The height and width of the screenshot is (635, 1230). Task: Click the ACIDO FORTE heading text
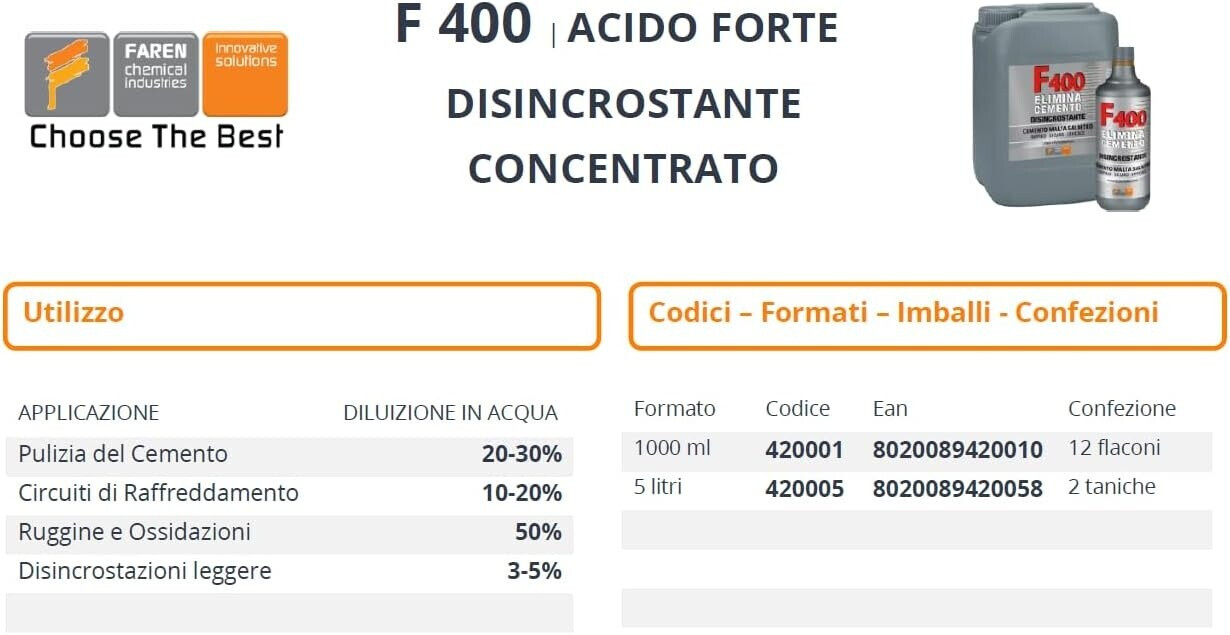pos(703,28)
